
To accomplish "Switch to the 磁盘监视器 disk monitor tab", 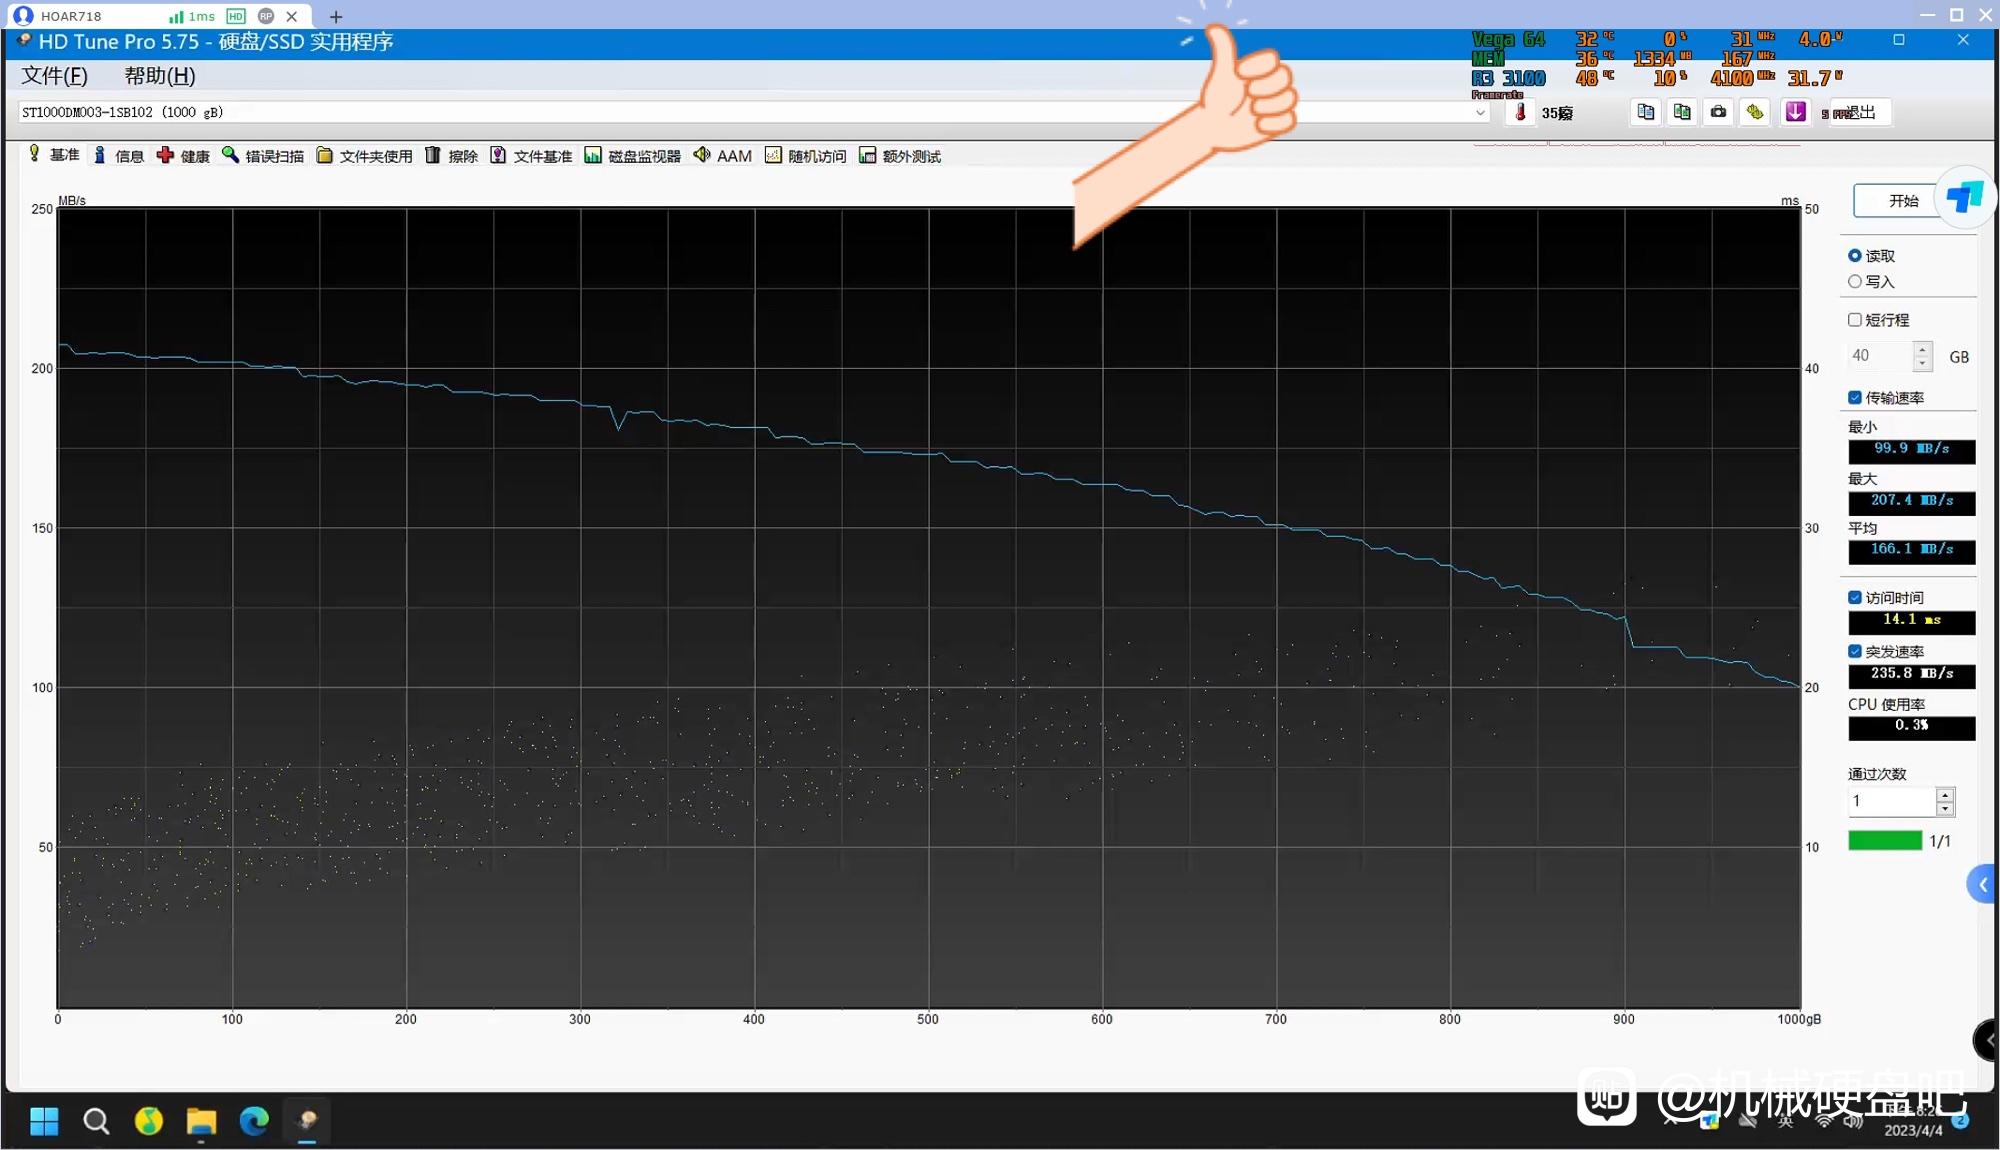I will (632, 155).
